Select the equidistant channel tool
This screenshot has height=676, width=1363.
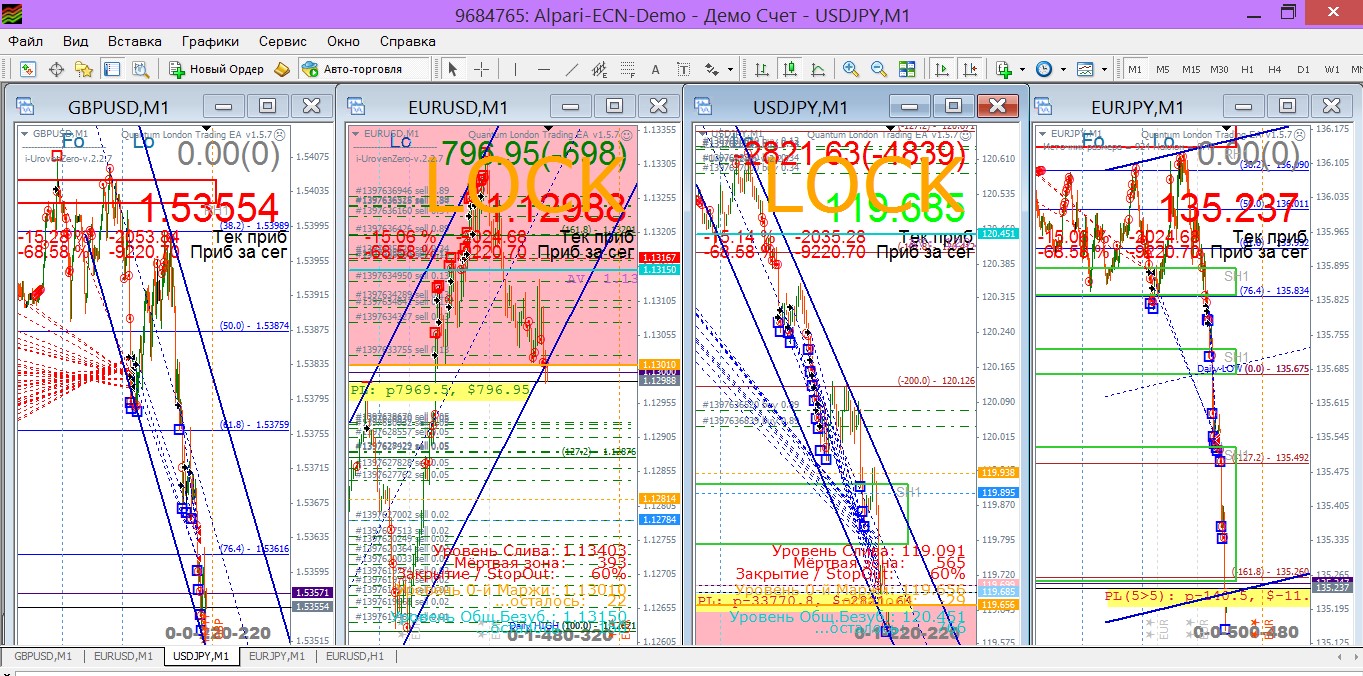tap(600, 69)
